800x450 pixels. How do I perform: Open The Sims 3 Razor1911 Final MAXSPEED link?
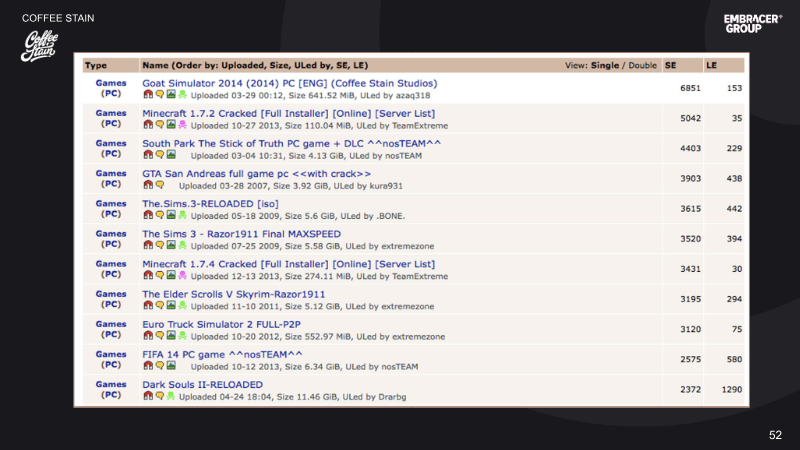[x=241, y=234]
